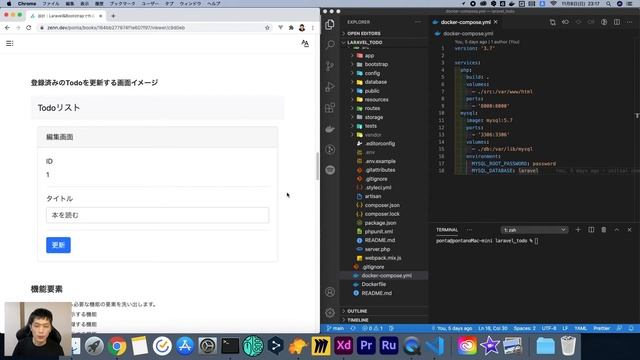Open Trash in the dock
Viewport: 640px width, 360px height.
coord(568,346)
